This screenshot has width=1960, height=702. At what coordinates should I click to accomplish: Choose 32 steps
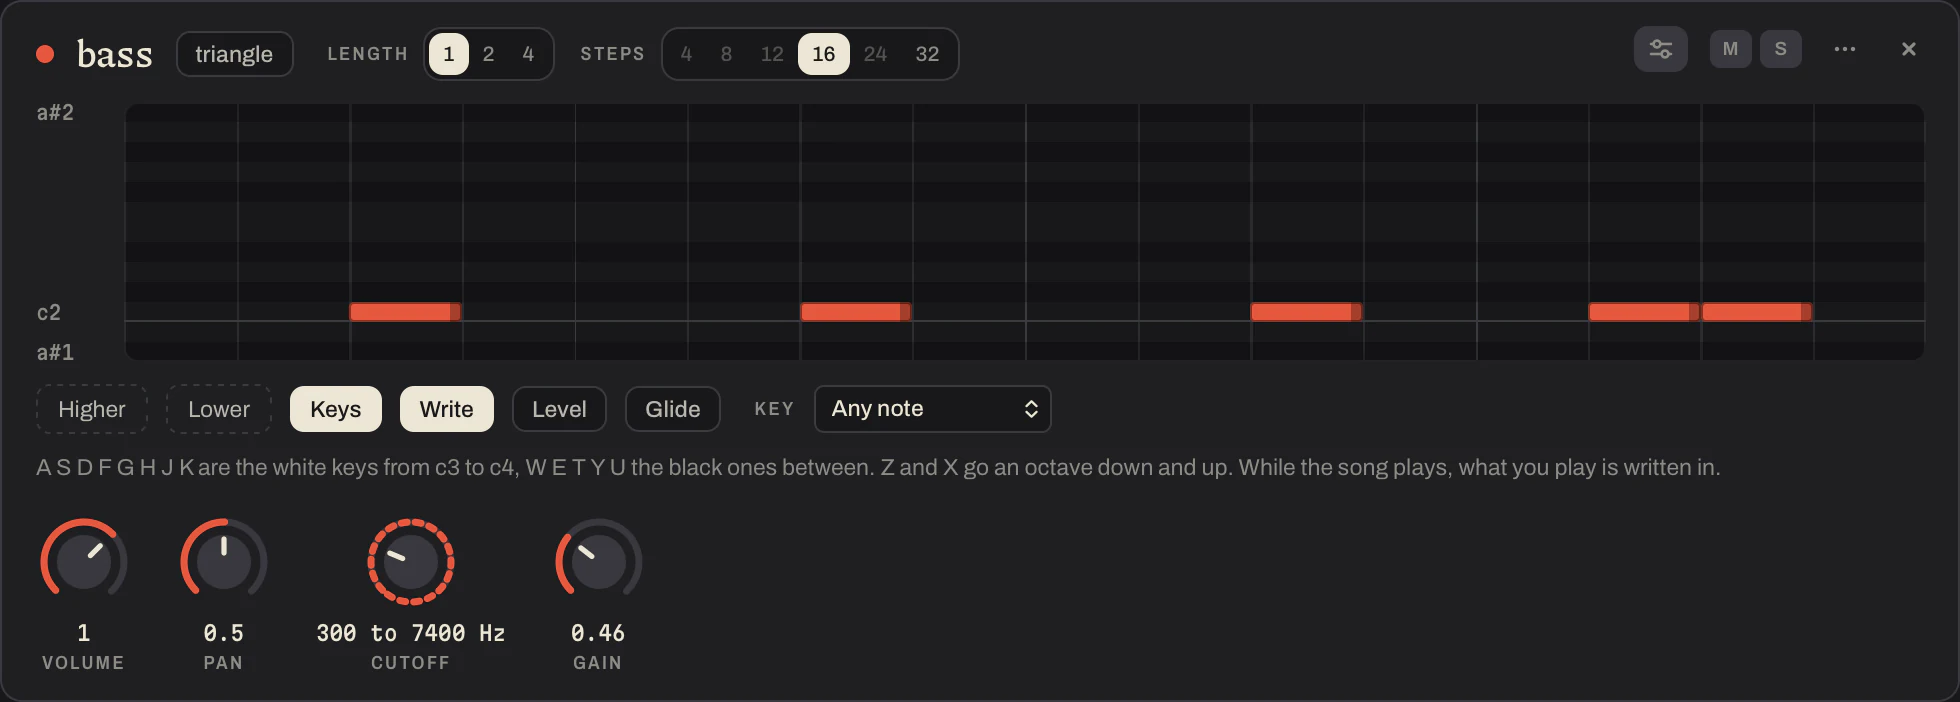(x=927, y=54)
